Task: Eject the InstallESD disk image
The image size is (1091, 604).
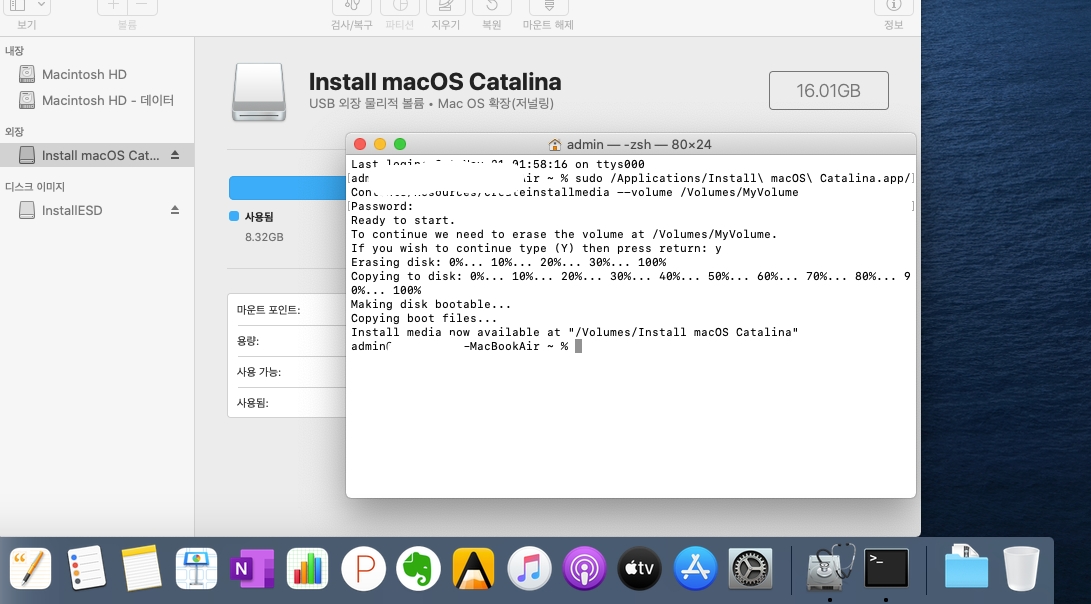Action: (x=175, y=210)
